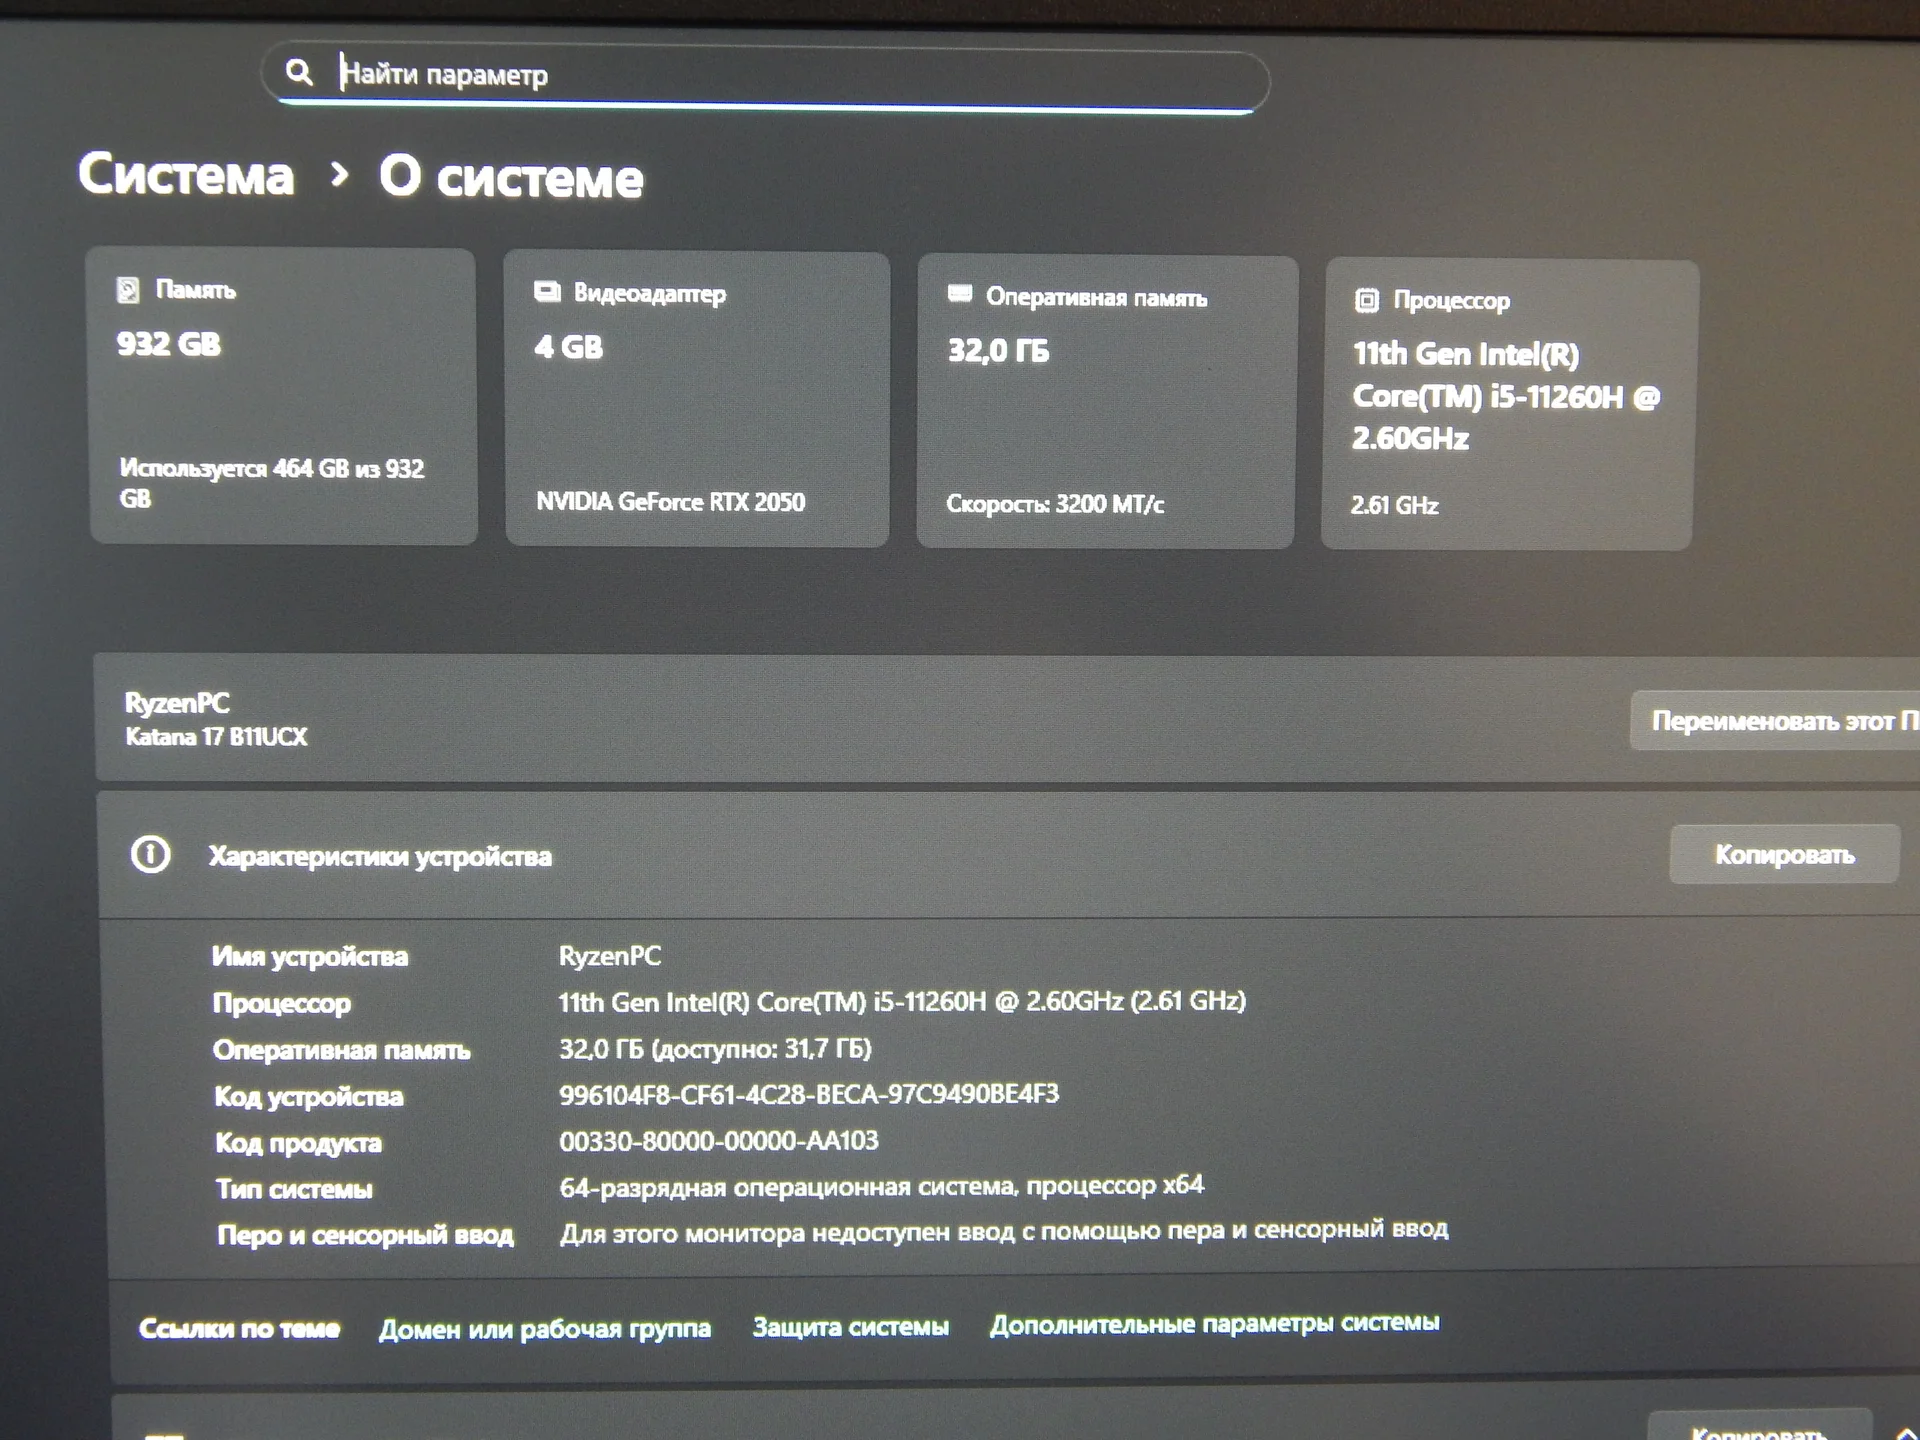The height and width of the screenshot is (1440, 1920).
Task: Click device ID 996104F8-CF61-4C28-BECA-97C9490BE4F3
Action: click(809, 1095)
